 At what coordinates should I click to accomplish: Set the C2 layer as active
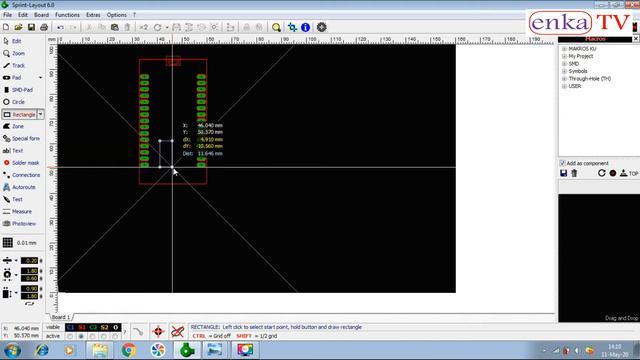click(93, 336)
